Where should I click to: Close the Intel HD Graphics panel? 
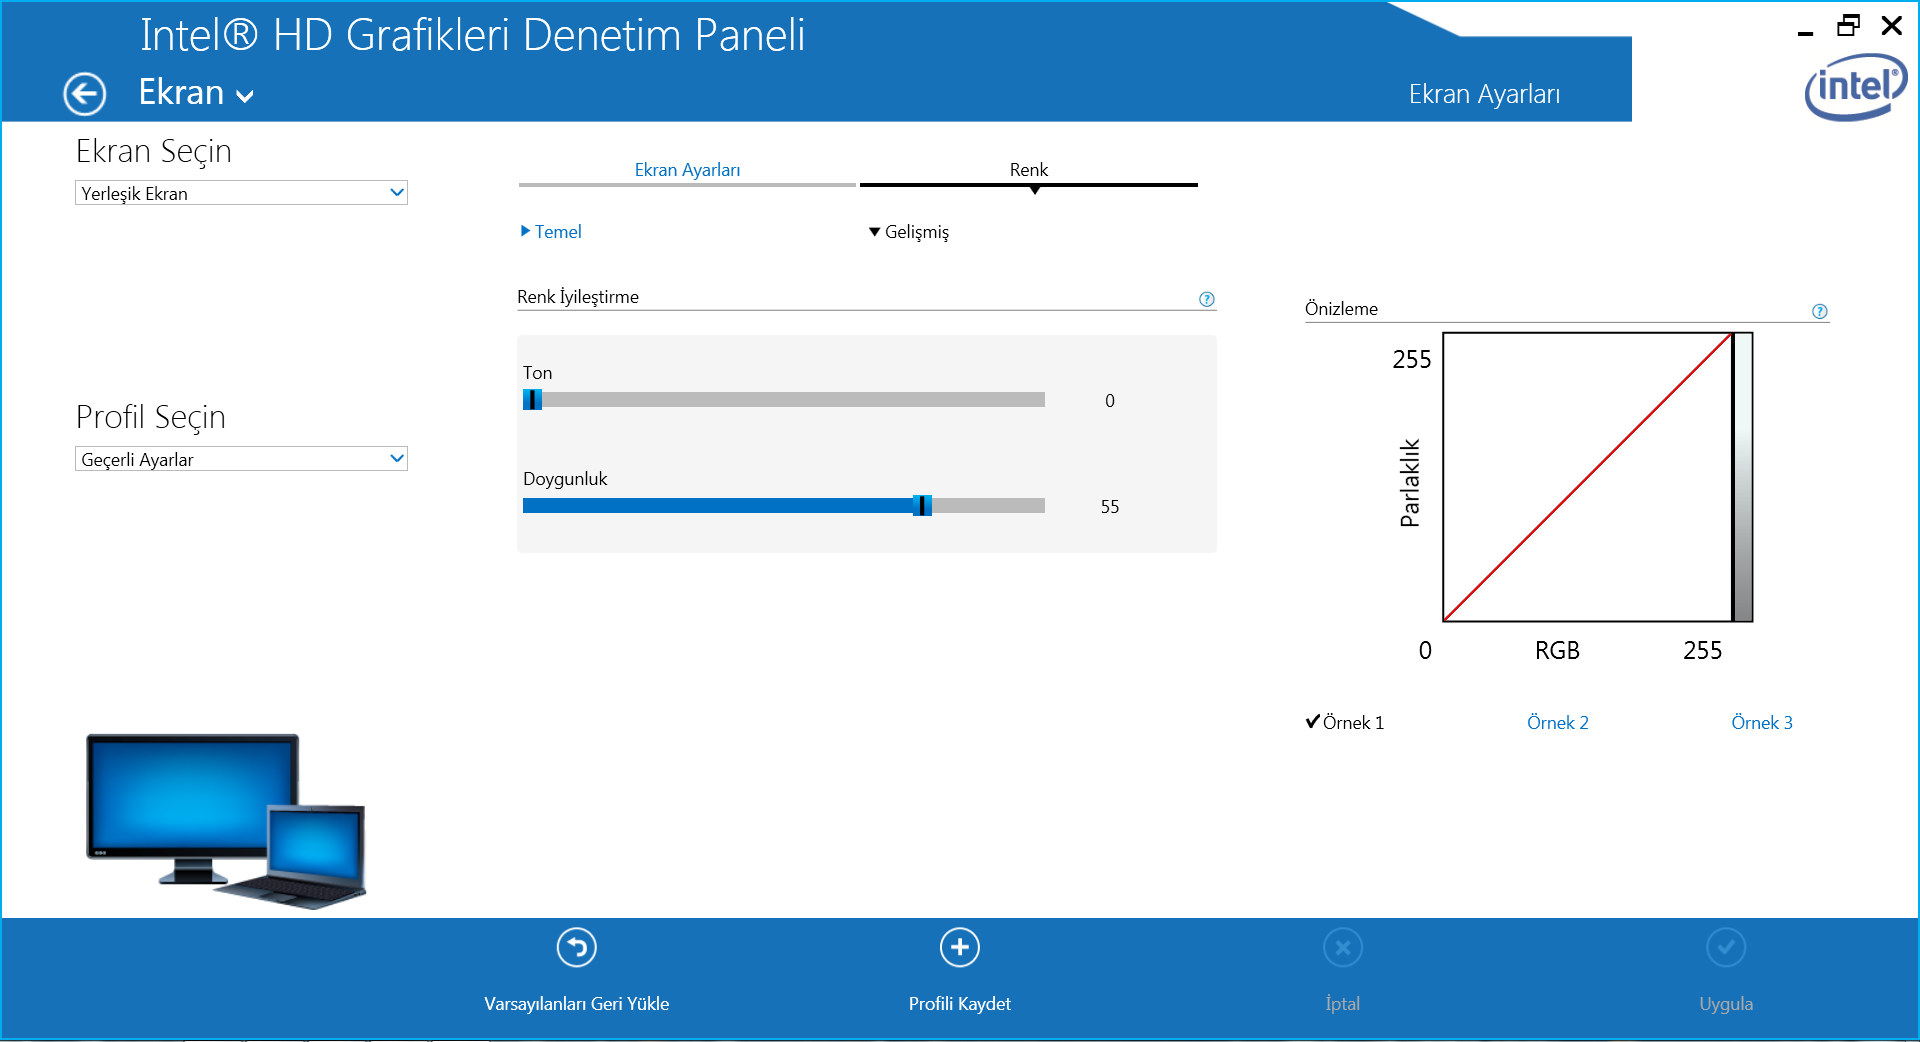point(1892,26)
